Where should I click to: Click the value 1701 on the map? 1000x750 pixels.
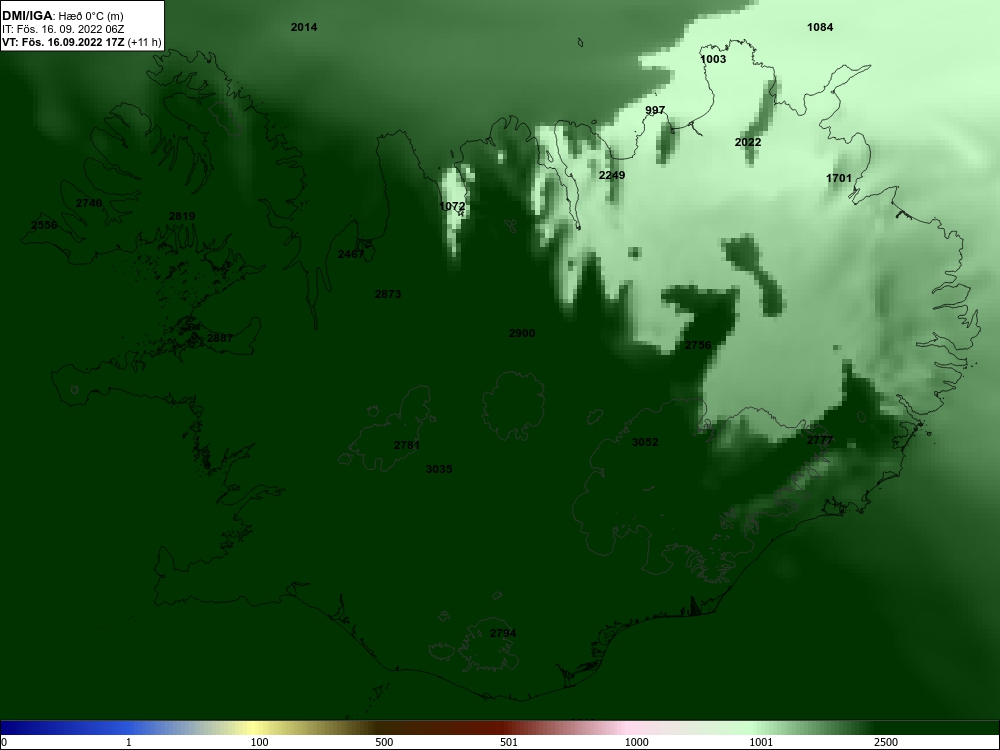(x=839, y=178)
